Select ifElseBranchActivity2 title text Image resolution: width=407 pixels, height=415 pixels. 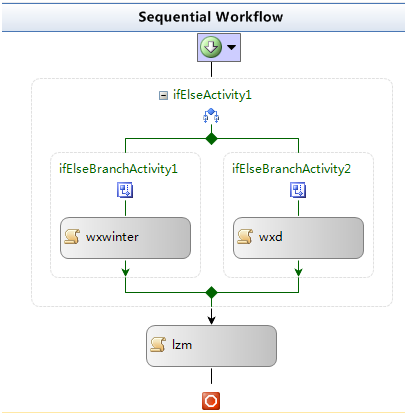[291, 169]
